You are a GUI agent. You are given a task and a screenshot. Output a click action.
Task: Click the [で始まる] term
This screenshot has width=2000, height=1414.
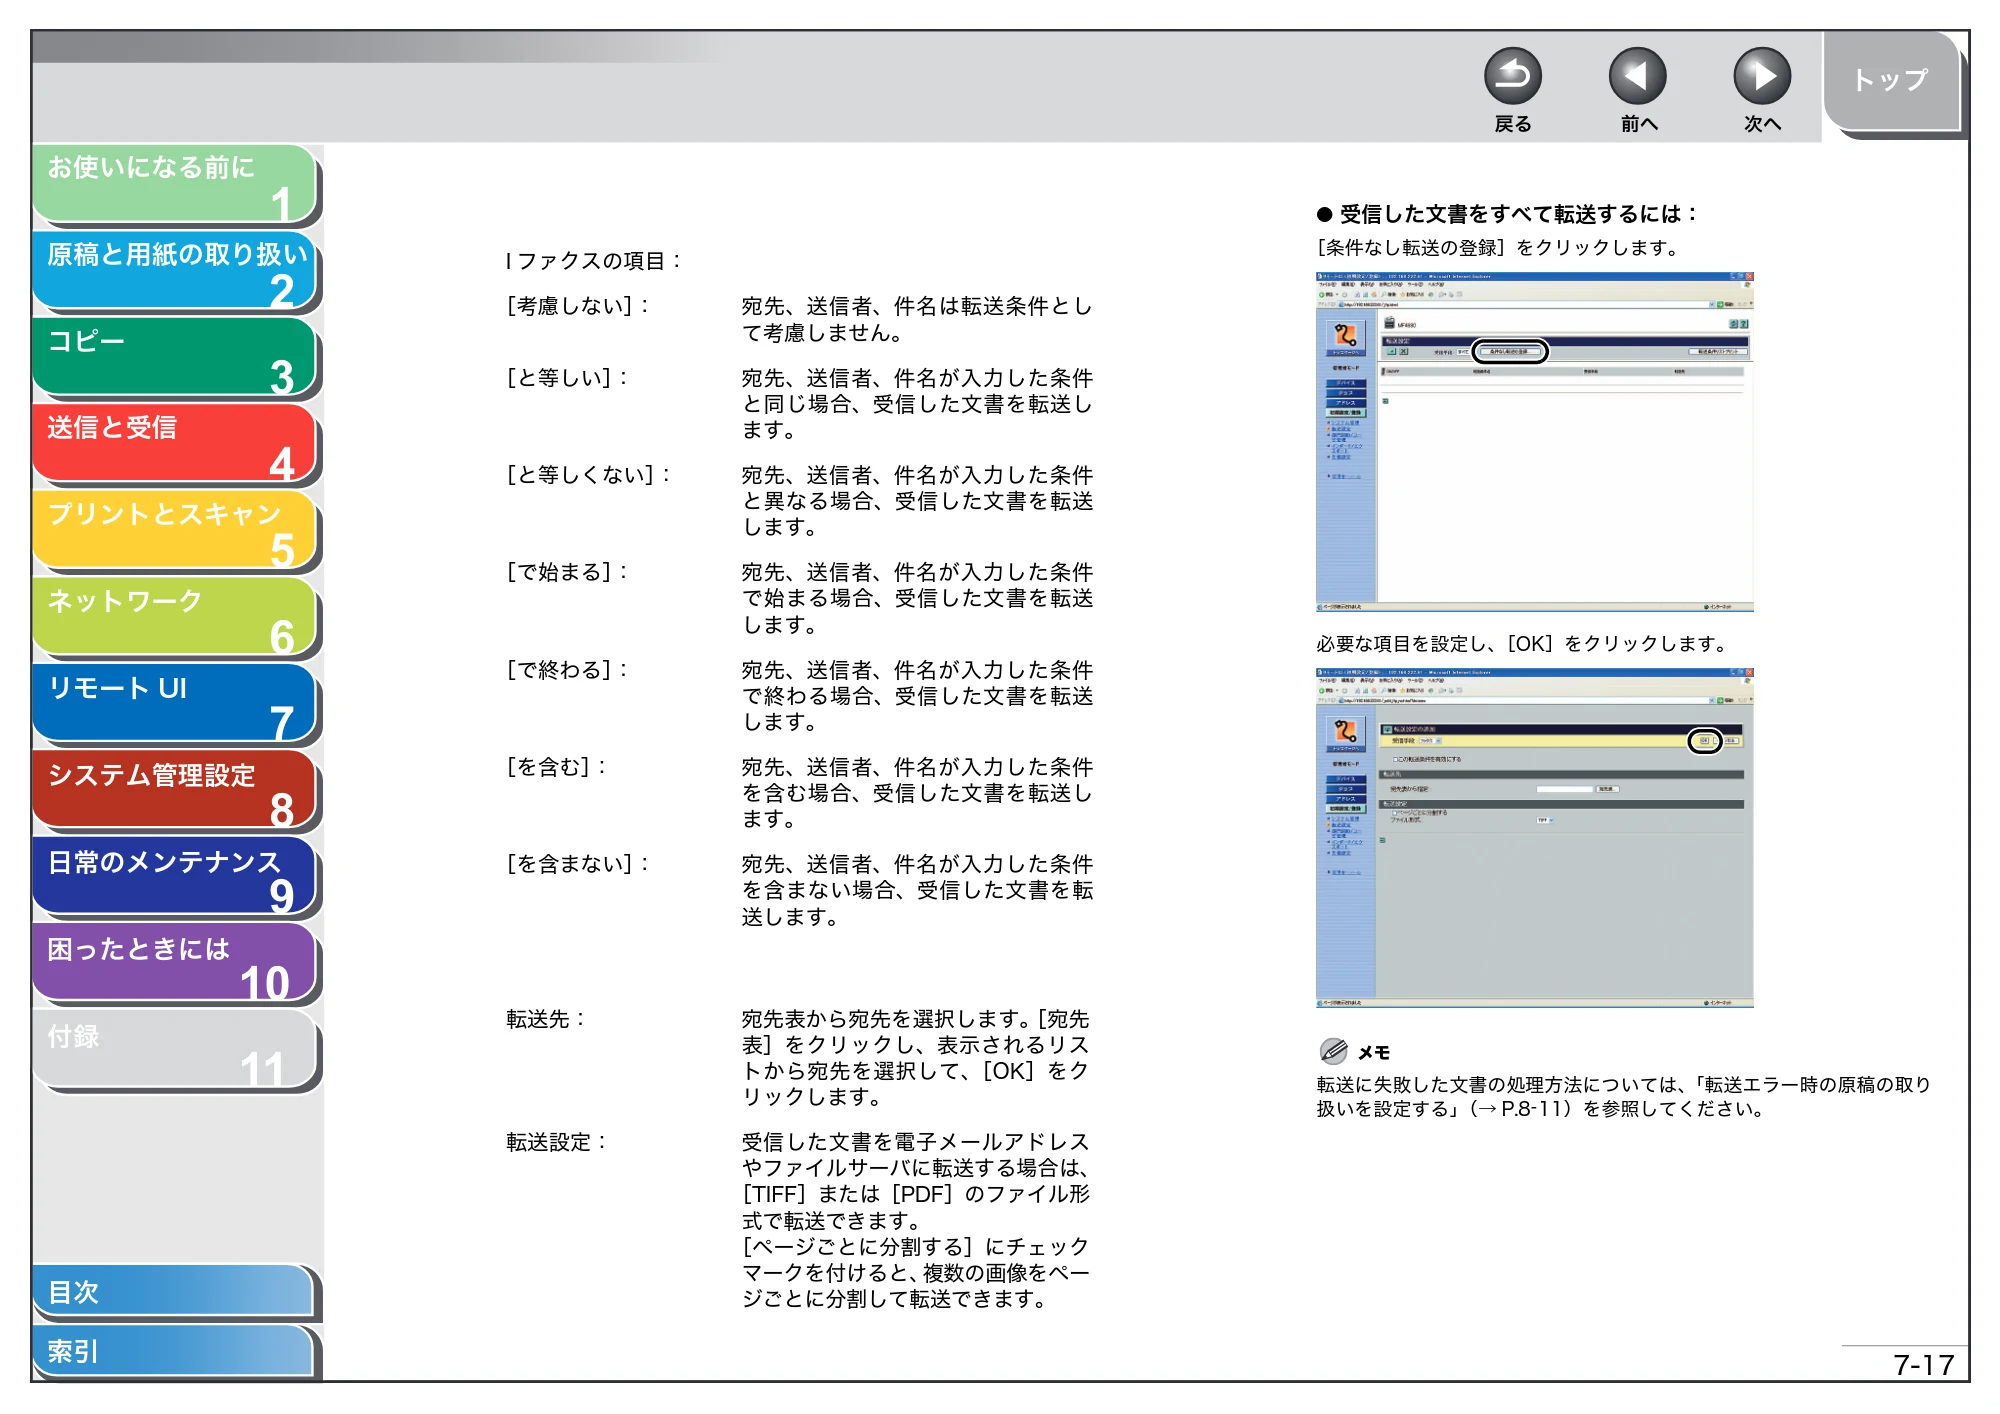coord(568,572)
